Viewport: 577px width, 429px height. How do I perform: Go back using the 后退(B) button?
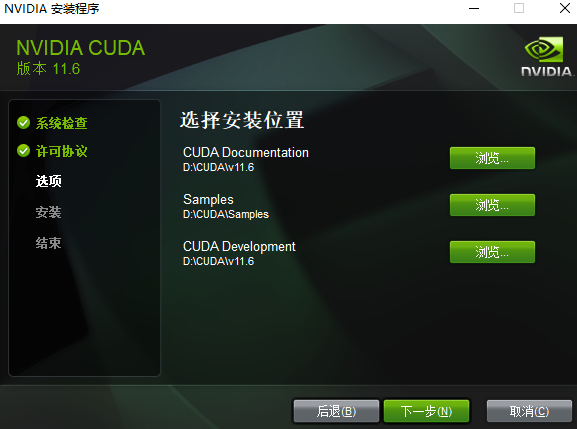coord(336,411)
